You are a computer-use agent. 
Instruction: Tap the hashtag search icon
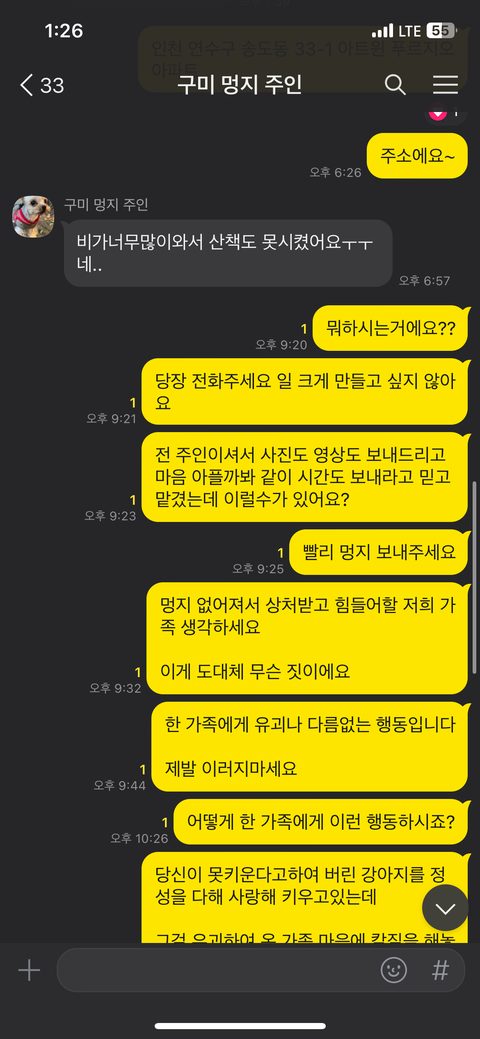tap(440, 971)
